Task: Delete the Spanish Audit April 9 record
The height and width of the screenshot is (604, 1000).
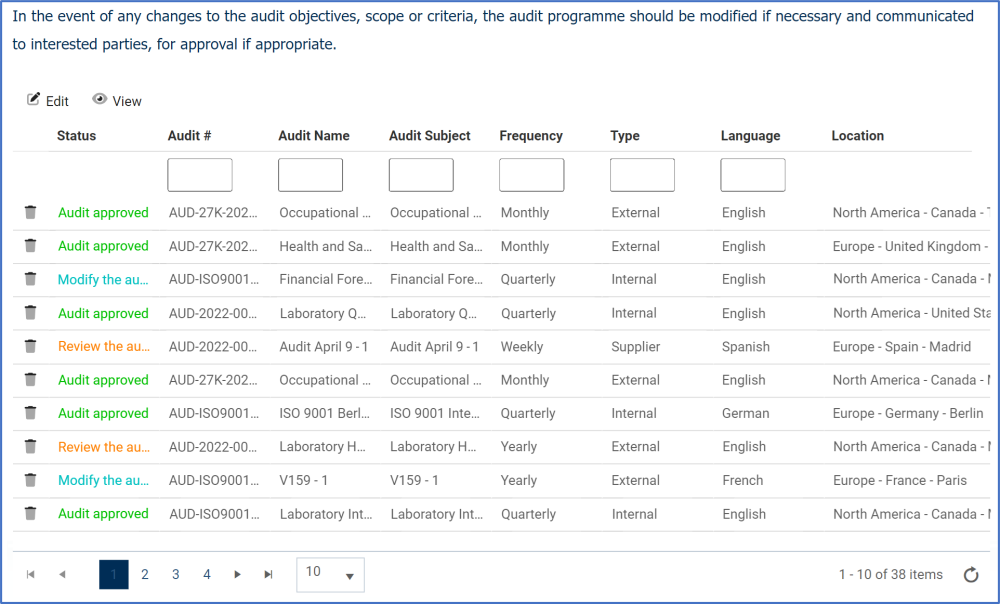Action: [x=30, y=346]
